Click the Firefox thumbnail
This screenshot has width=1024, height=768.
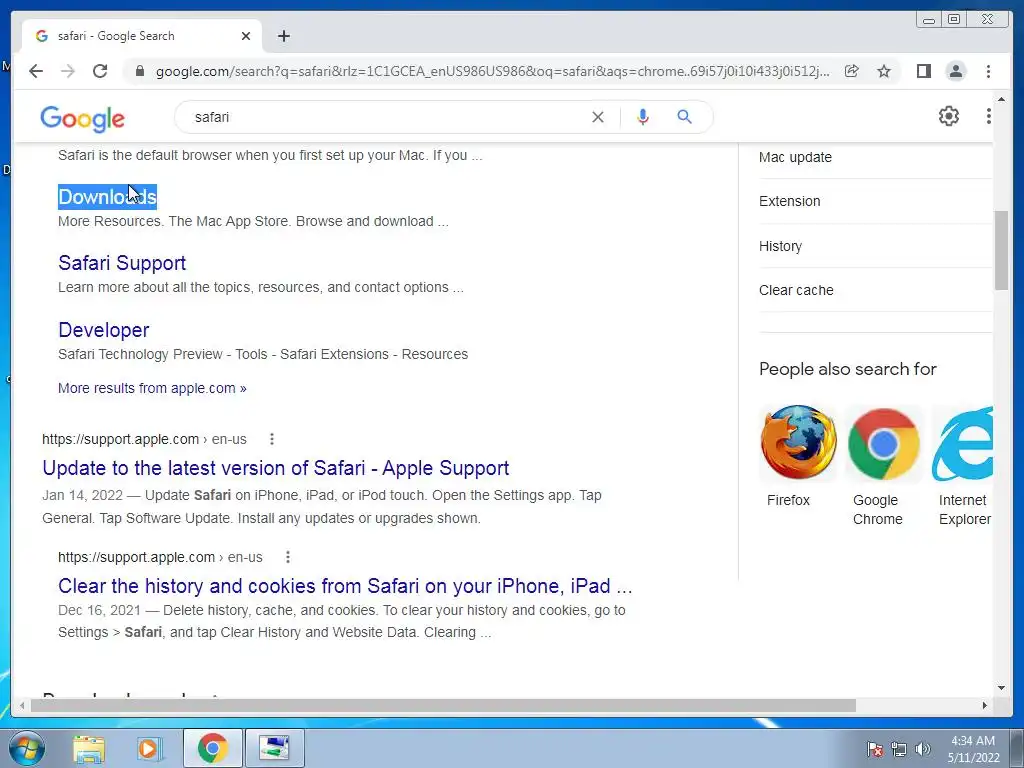tap(799, 443)
